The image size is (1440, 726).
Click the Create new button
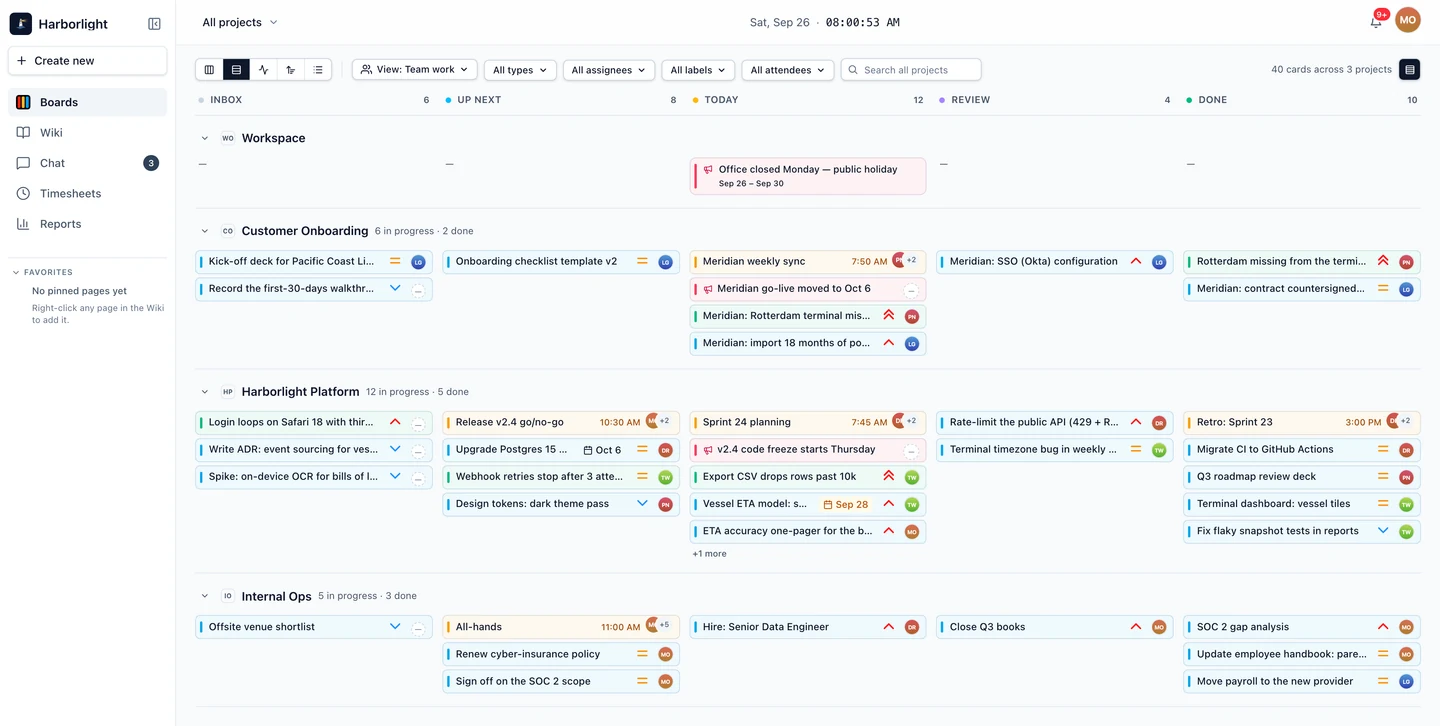tap(88, 61)
